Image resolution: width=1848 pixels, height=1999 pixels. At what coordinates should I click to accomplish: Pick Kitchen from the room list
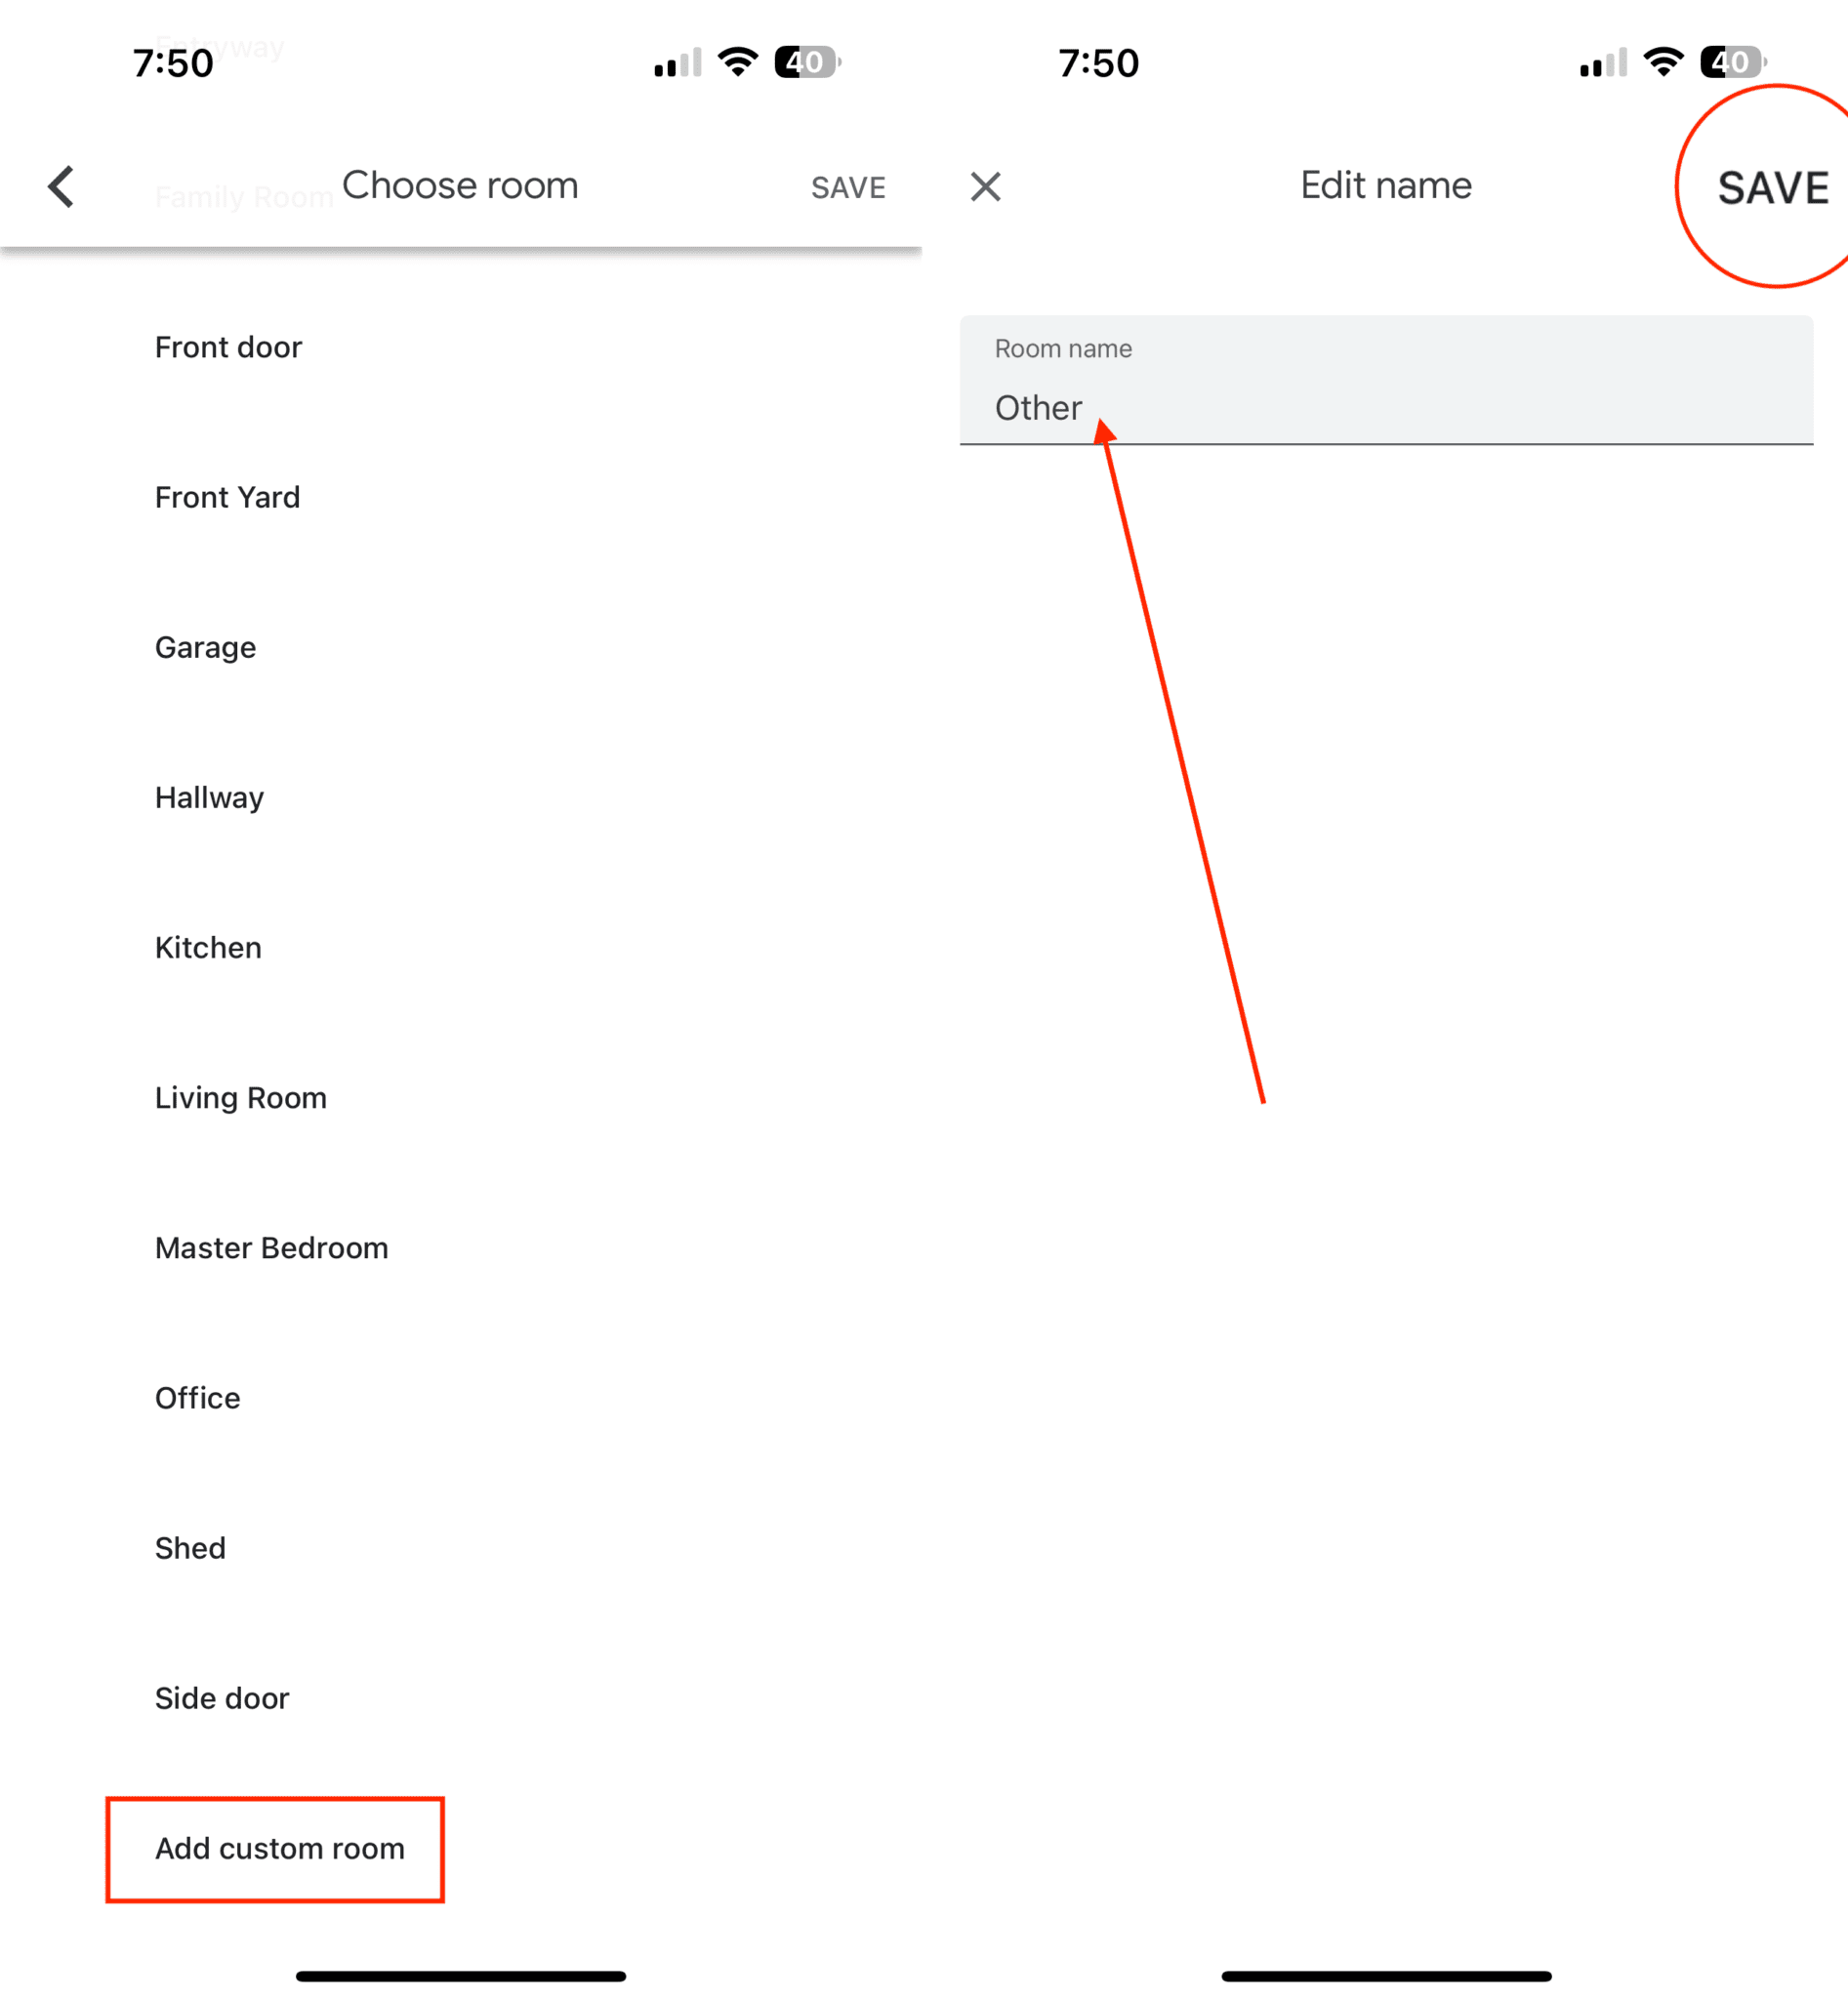tap(207, 947)
